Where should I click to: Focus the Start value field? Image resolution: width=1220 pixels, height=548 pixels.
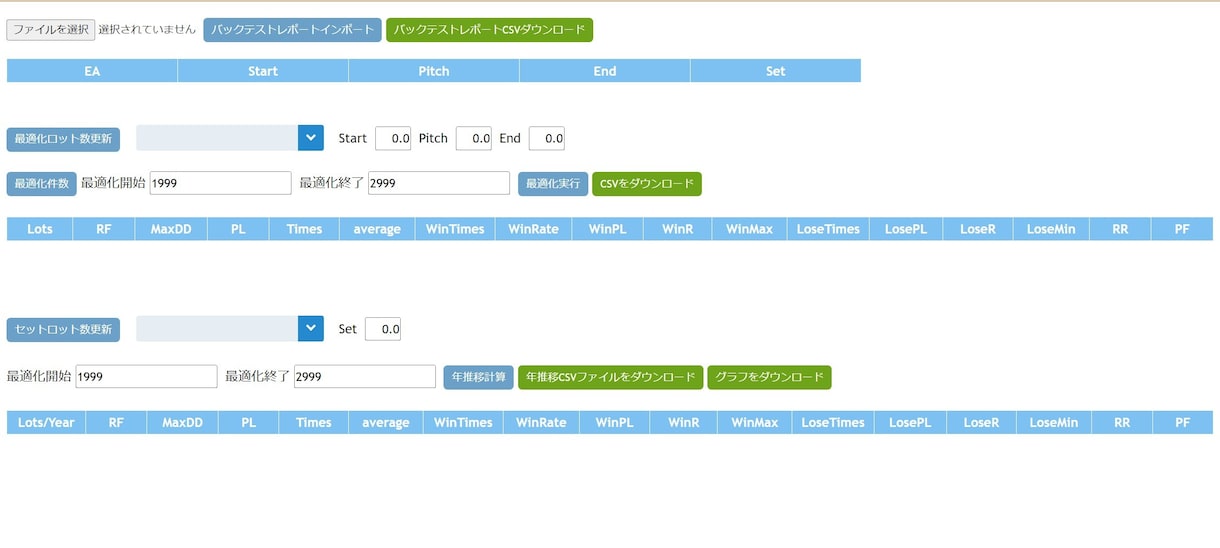[393, 139]
